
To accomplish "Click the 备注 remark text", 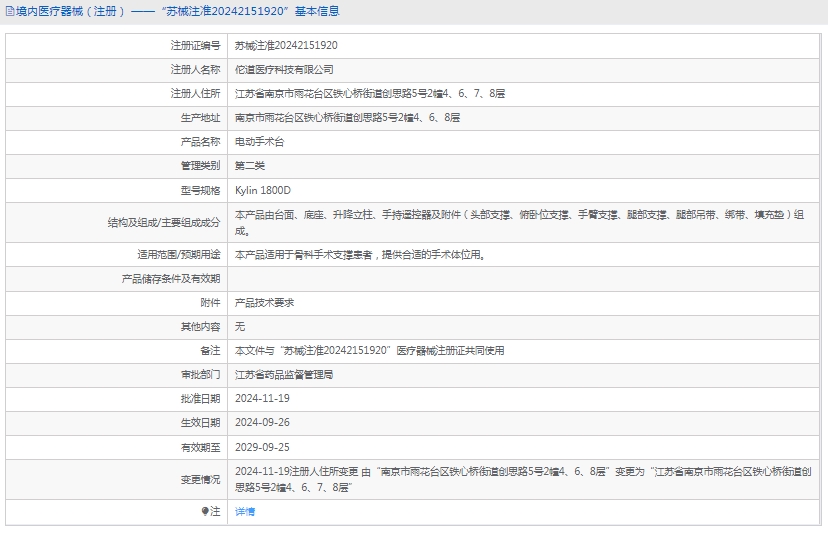I will (x=369, y=351).
